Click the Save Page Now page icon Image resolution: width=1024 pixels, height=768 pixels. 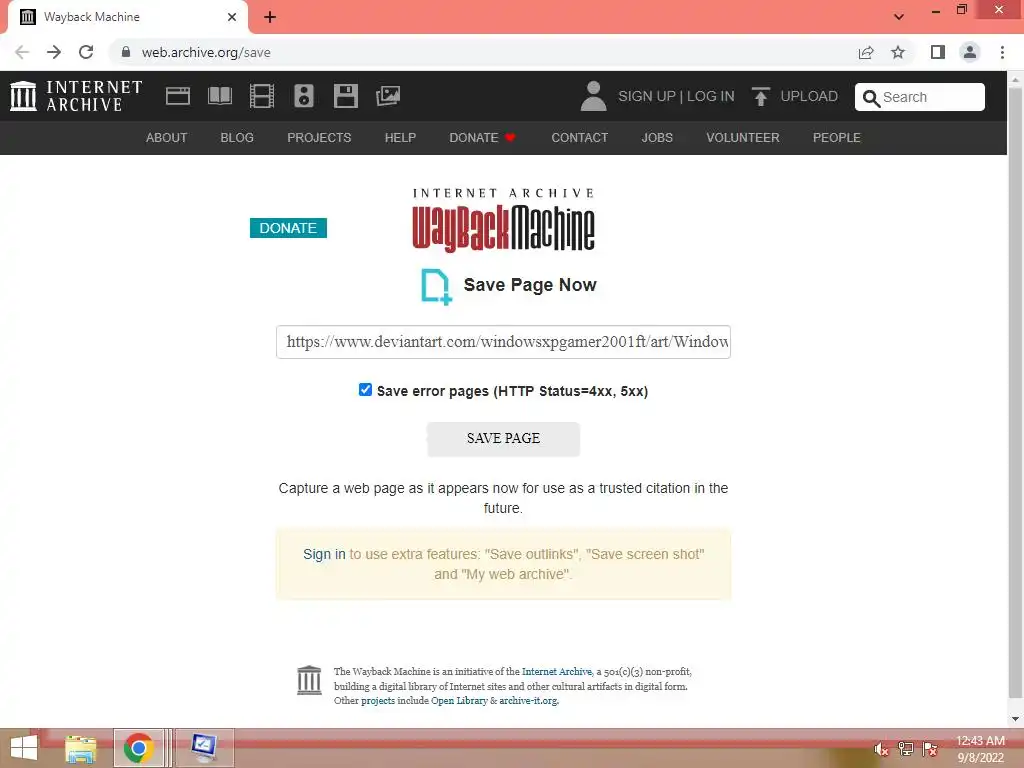click(436, 287)
